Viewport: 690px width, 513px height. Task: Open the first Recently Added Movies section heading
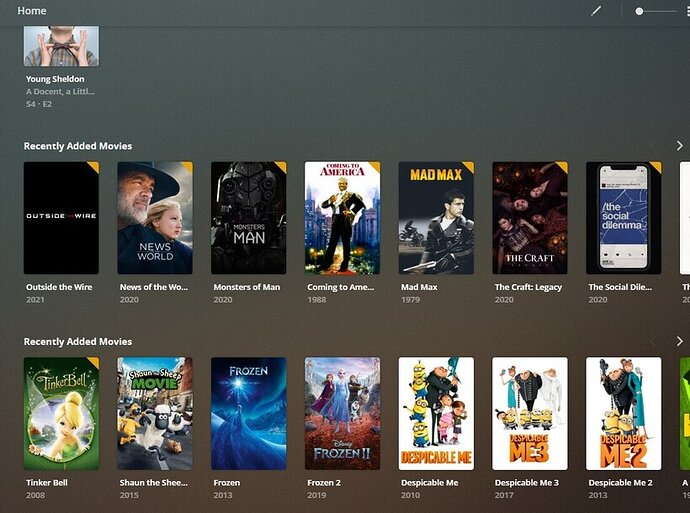click(78, 146)
